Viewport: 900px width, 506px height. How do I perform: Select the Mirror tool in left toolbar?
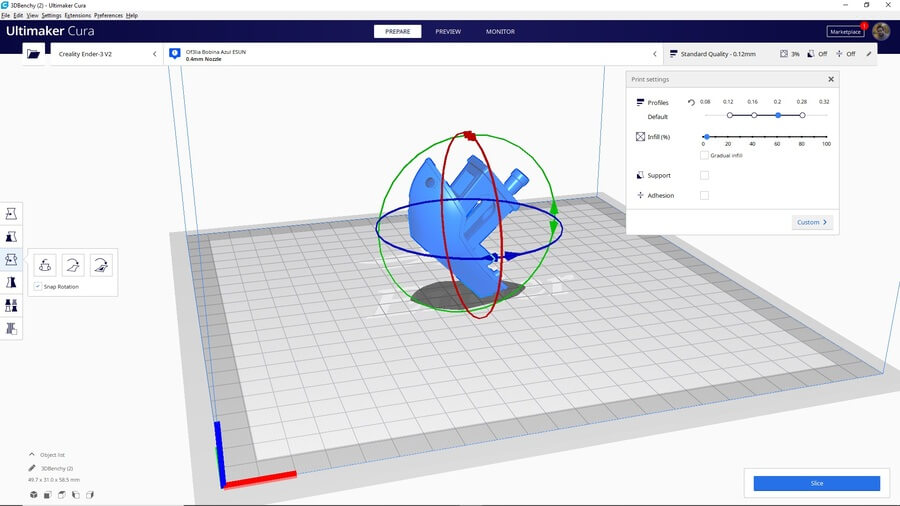click(x=11, y=282)
